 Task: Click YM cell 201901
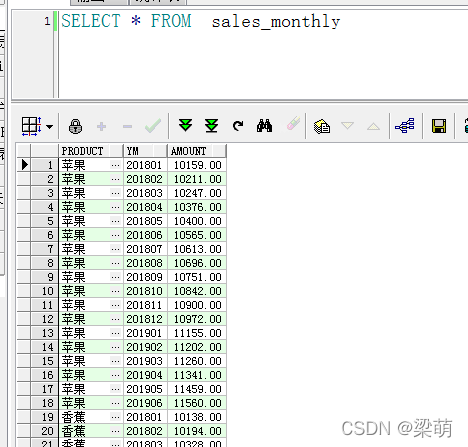point(145,333)
